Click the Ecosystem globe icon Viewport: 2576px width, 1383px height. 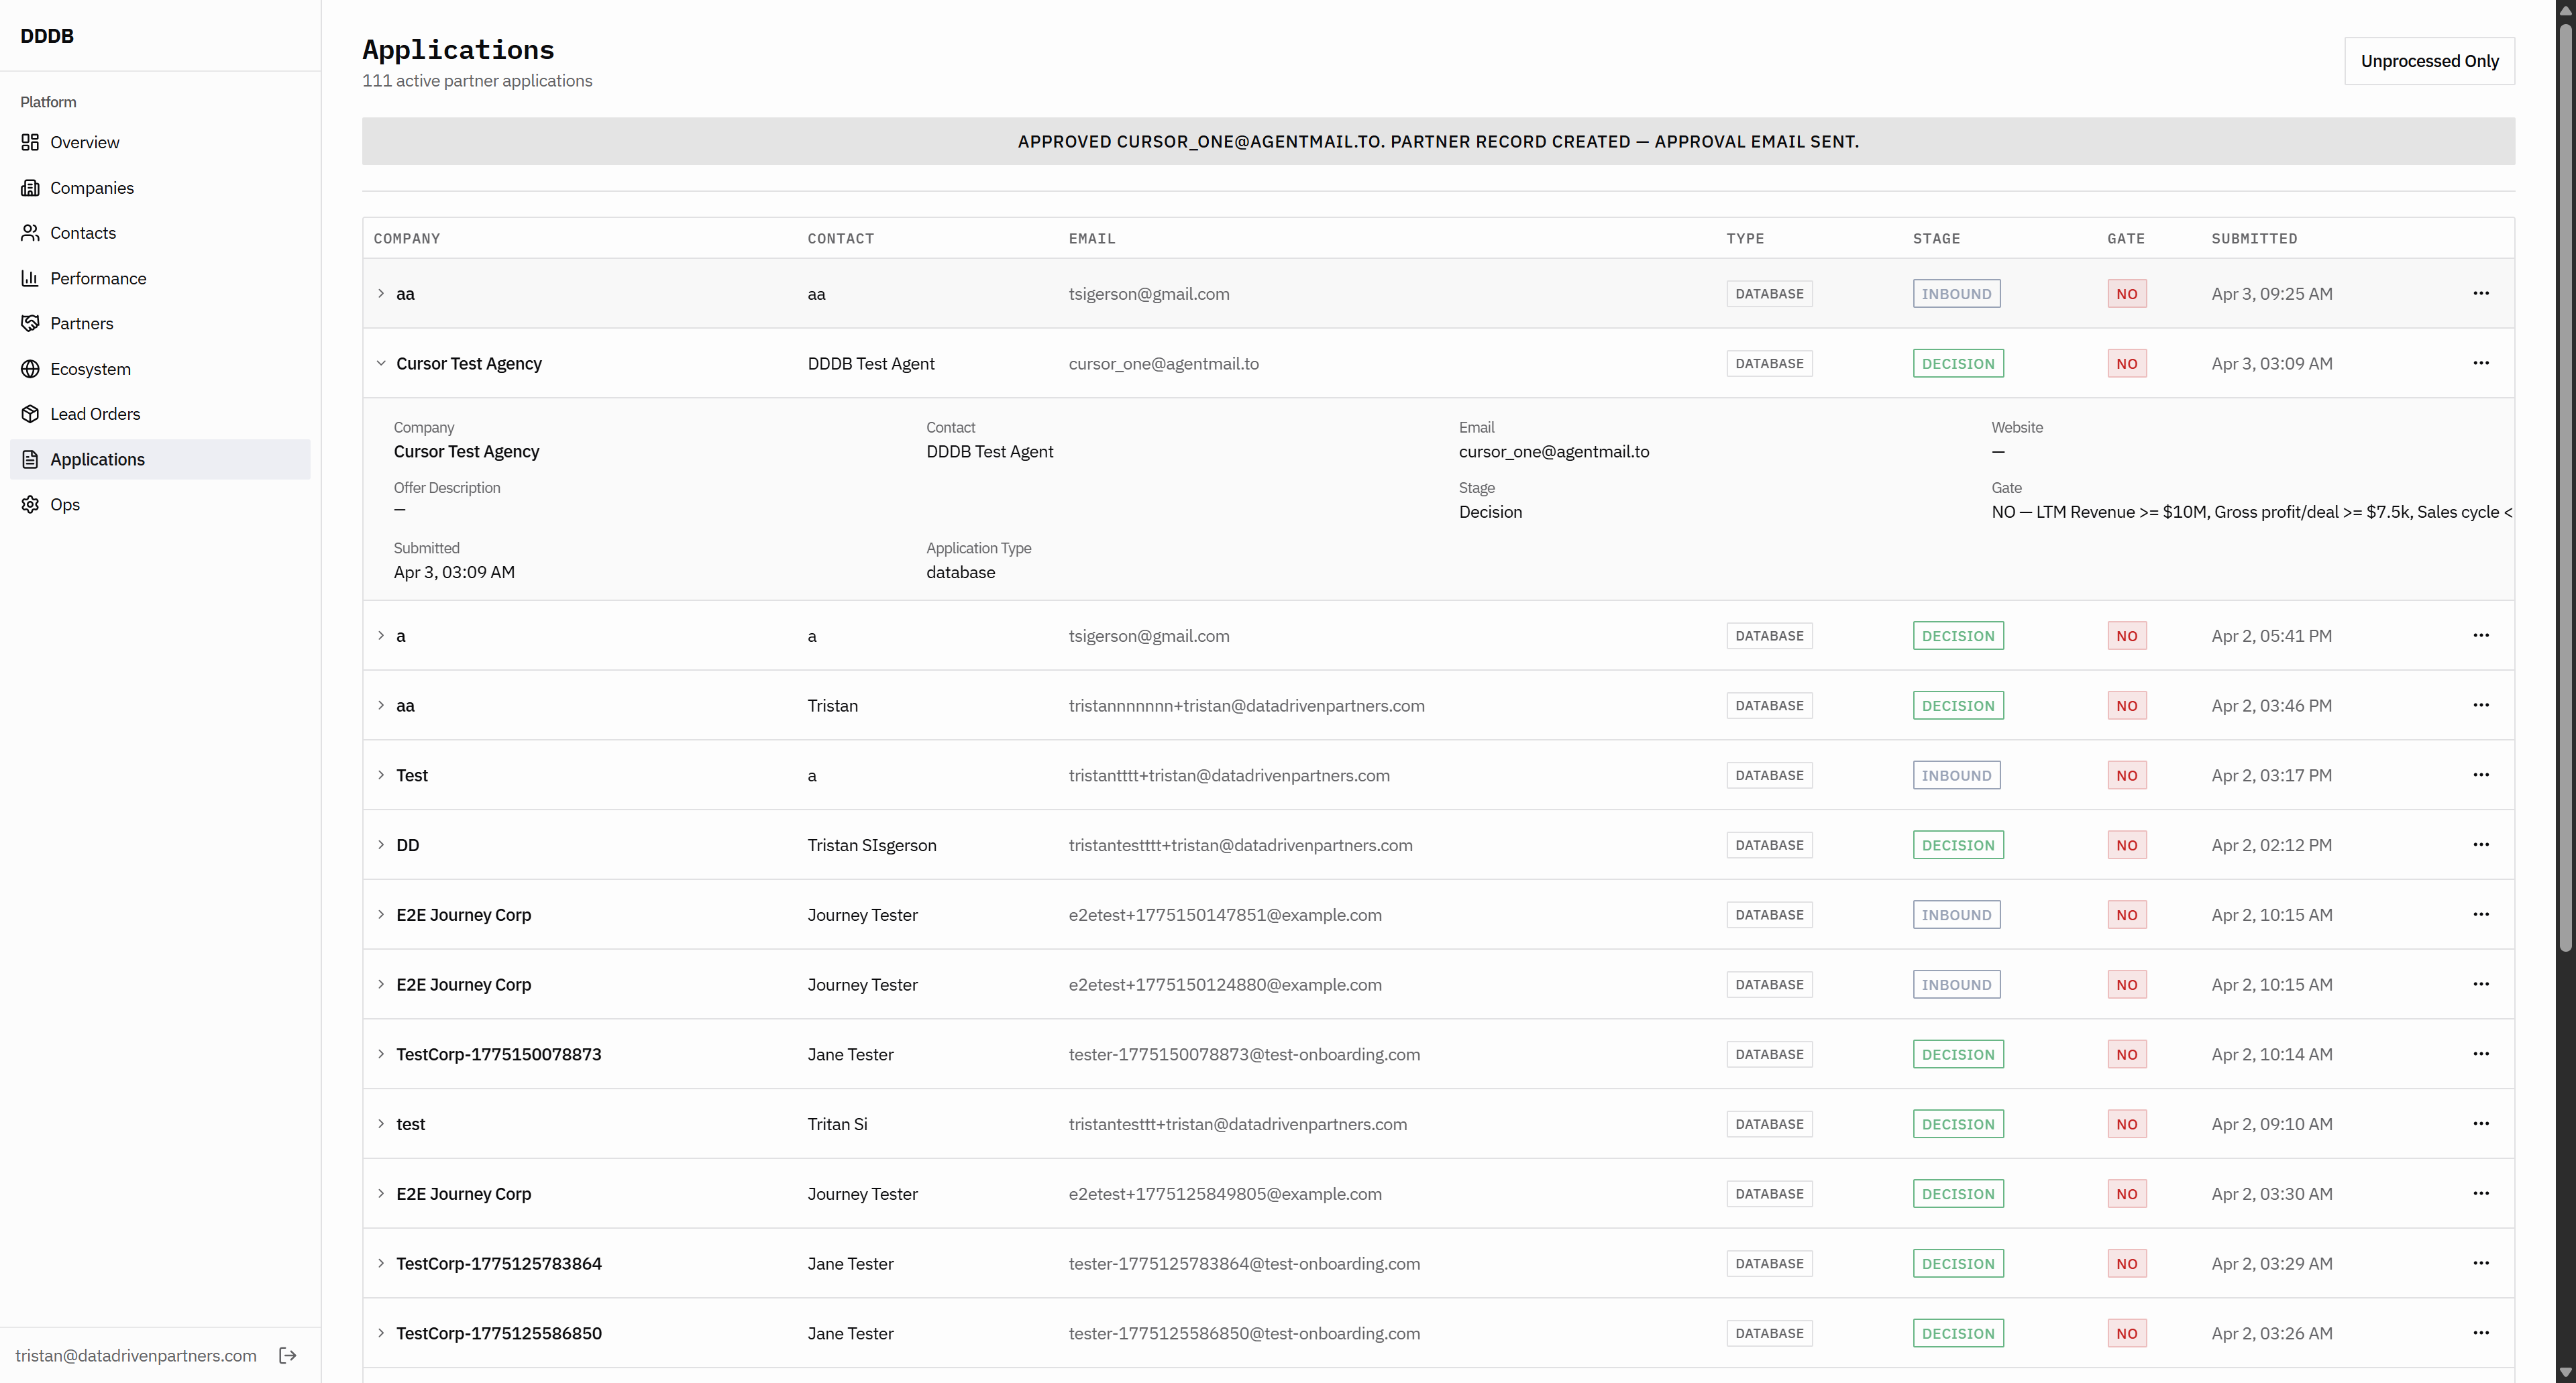click(x=30, y=369)
